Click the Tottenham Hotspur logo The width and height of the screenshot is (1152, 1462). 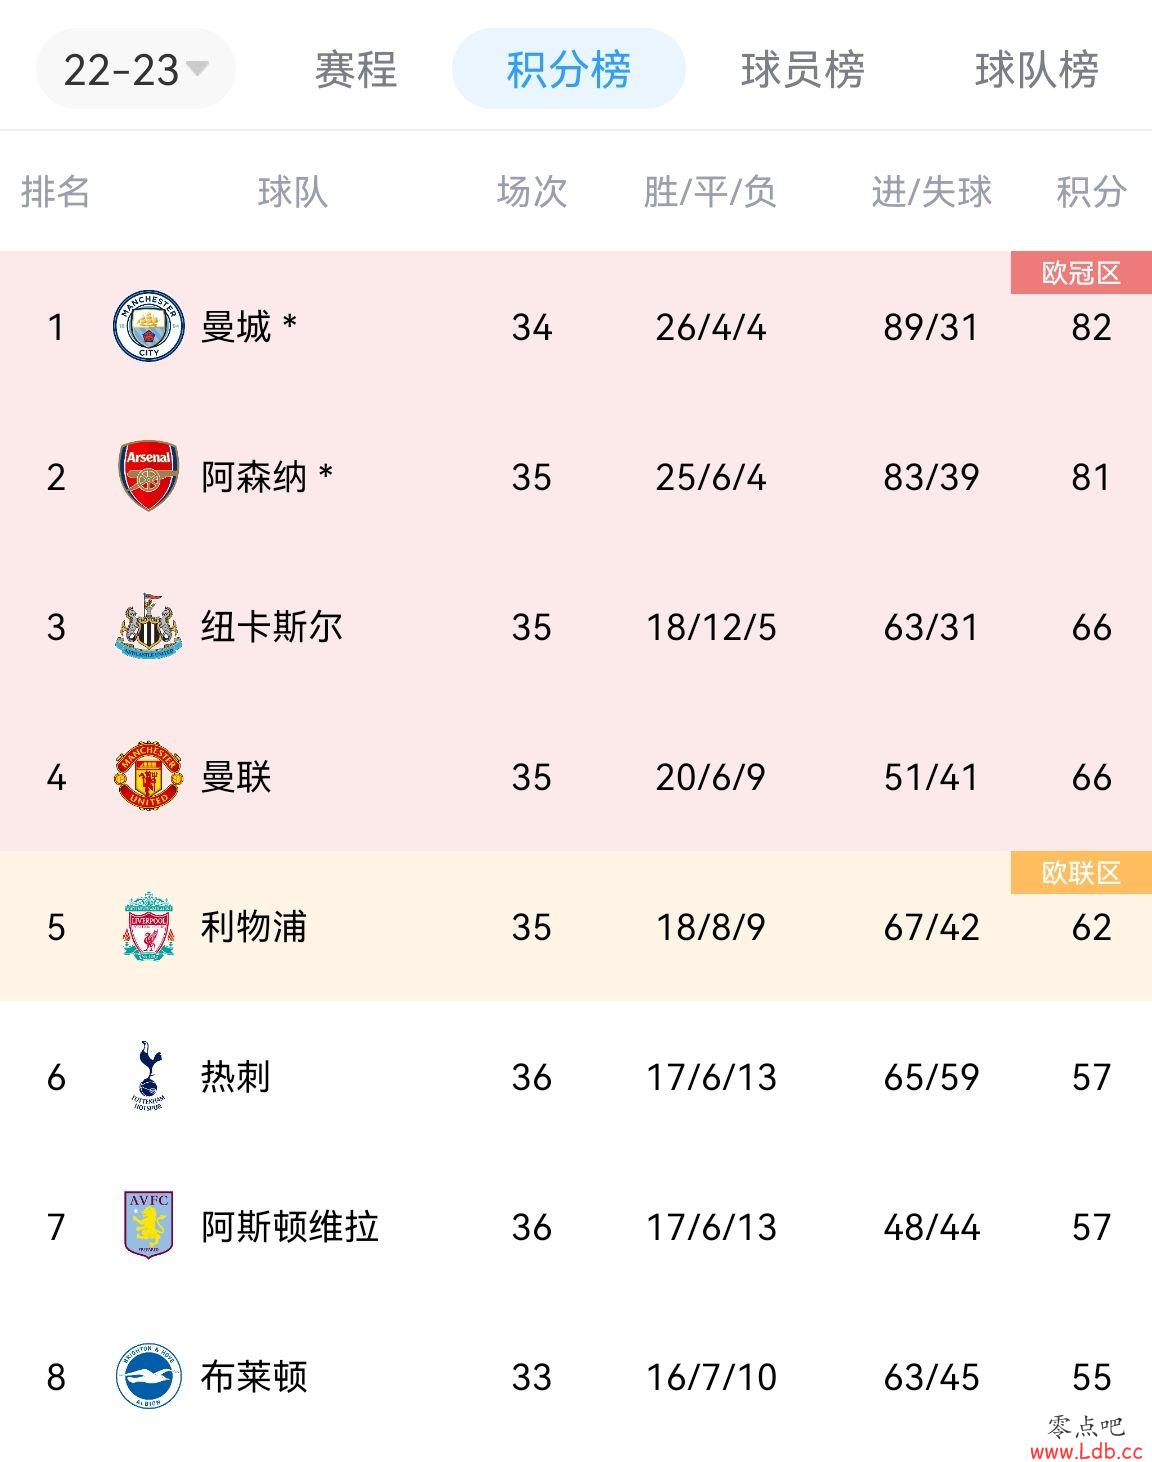[148, 1076]
